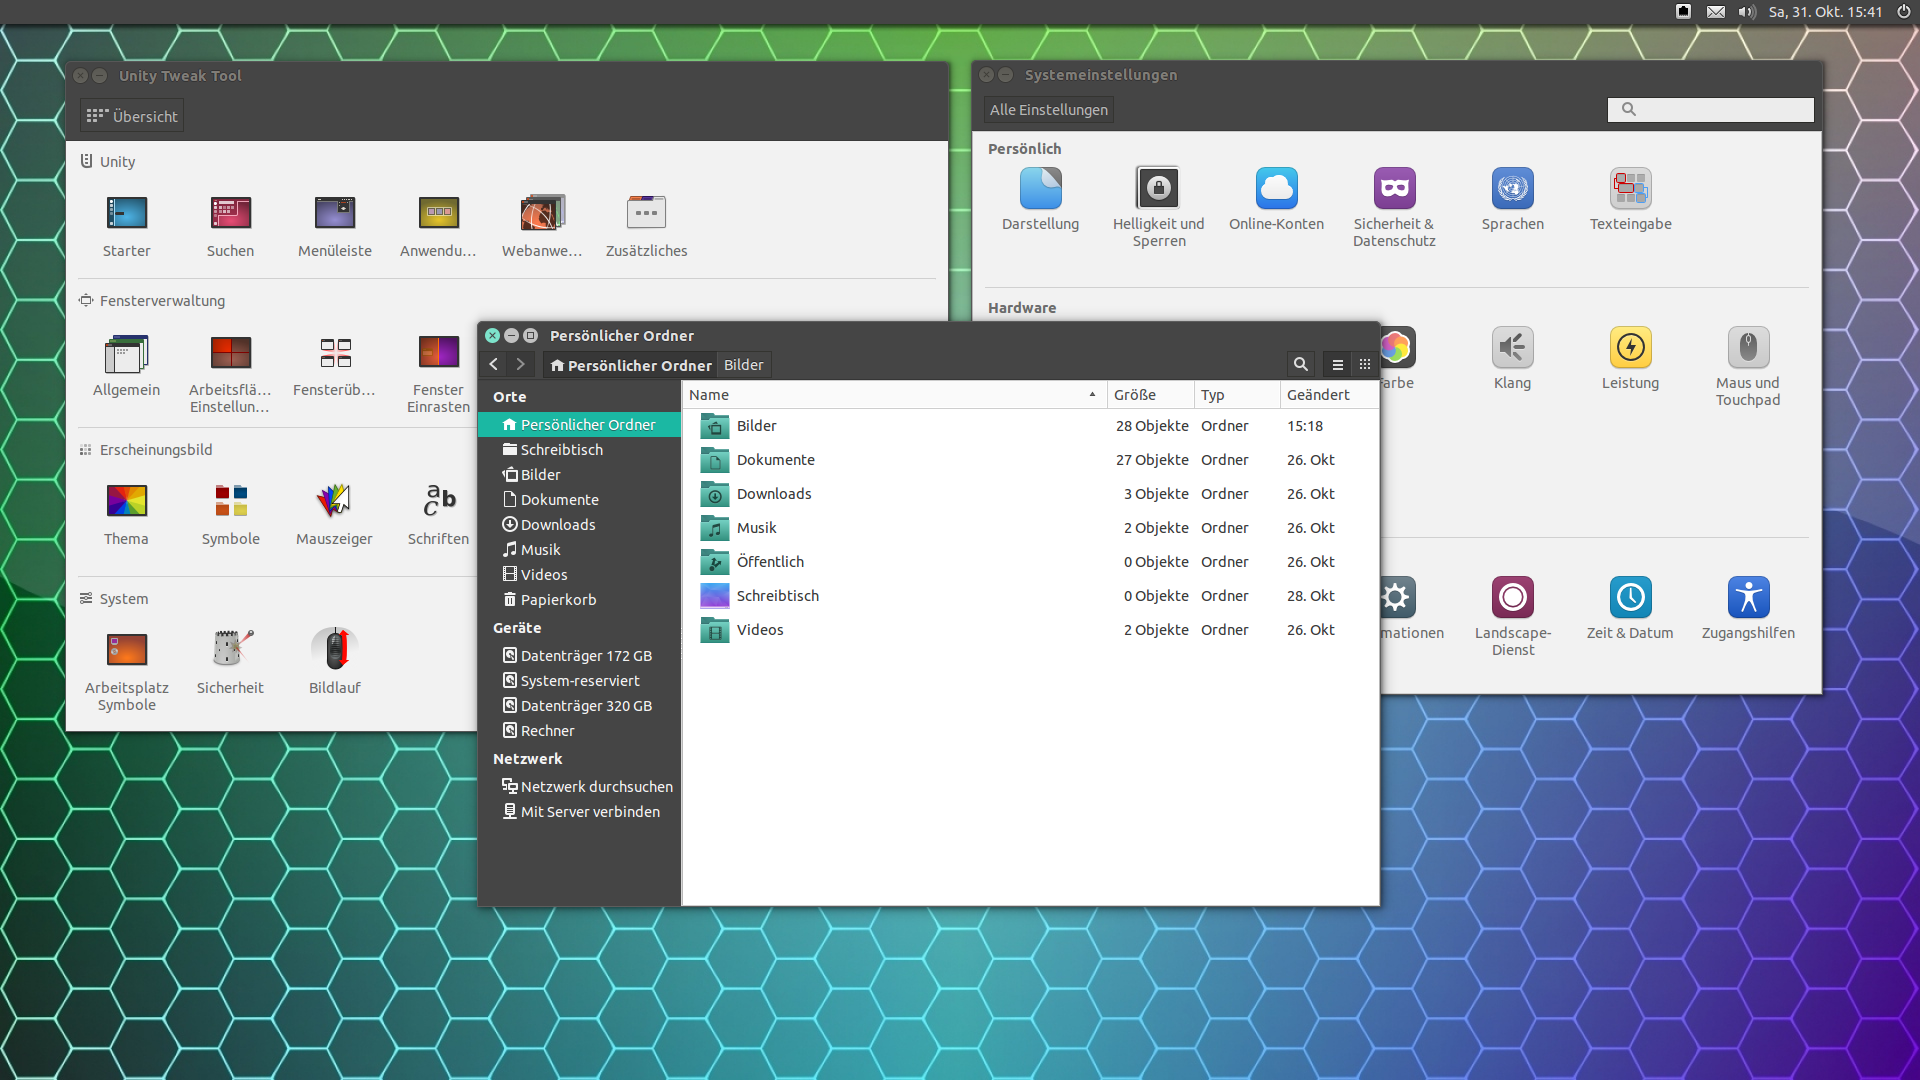The image size is (1920, 1080).
Task: Open the Thema appearance icon
Action: click(x=127, y=501)
